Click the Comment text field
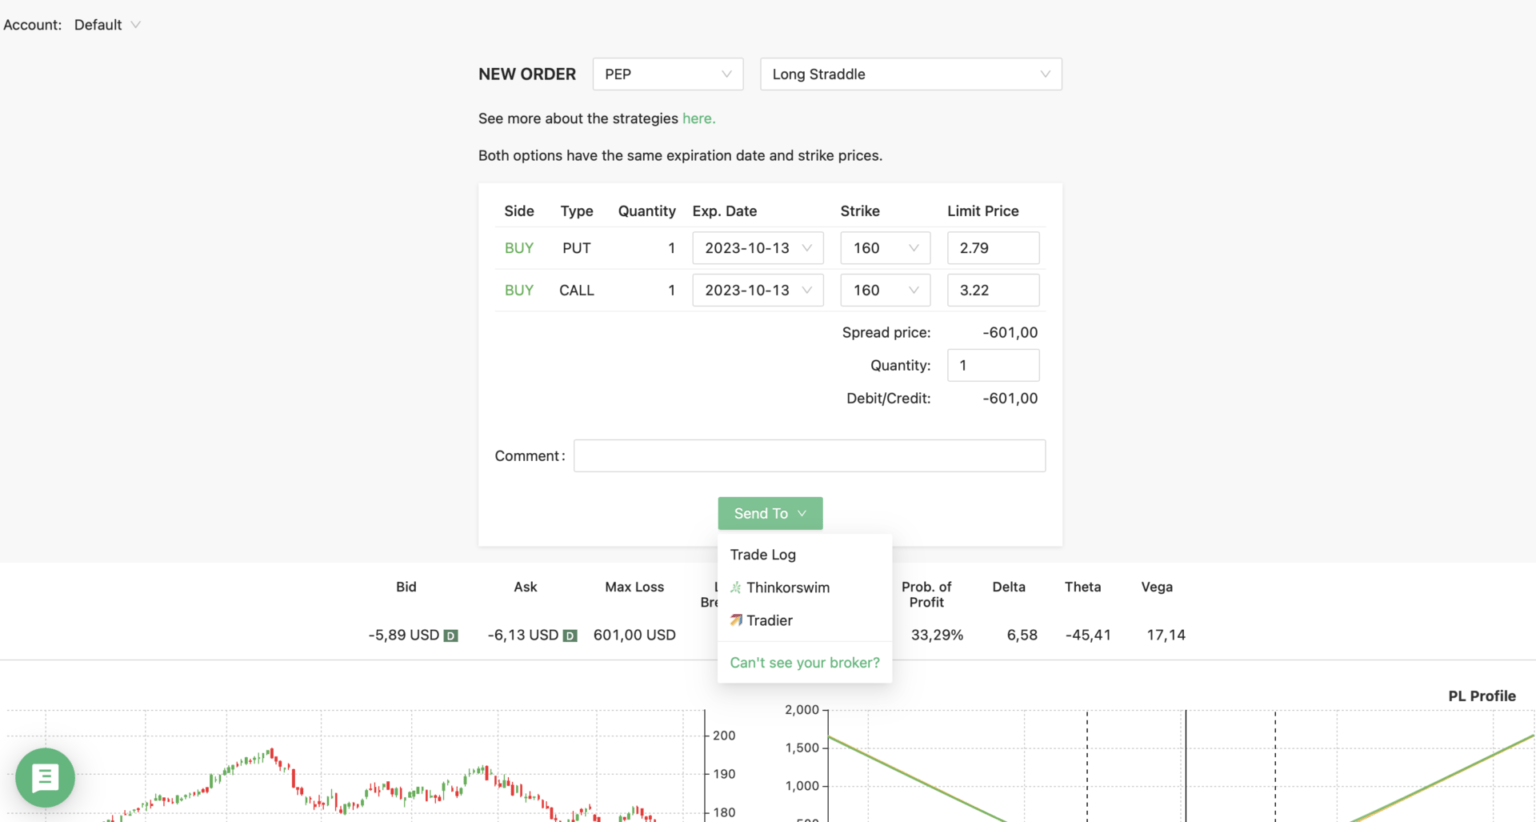 [810, 456]
